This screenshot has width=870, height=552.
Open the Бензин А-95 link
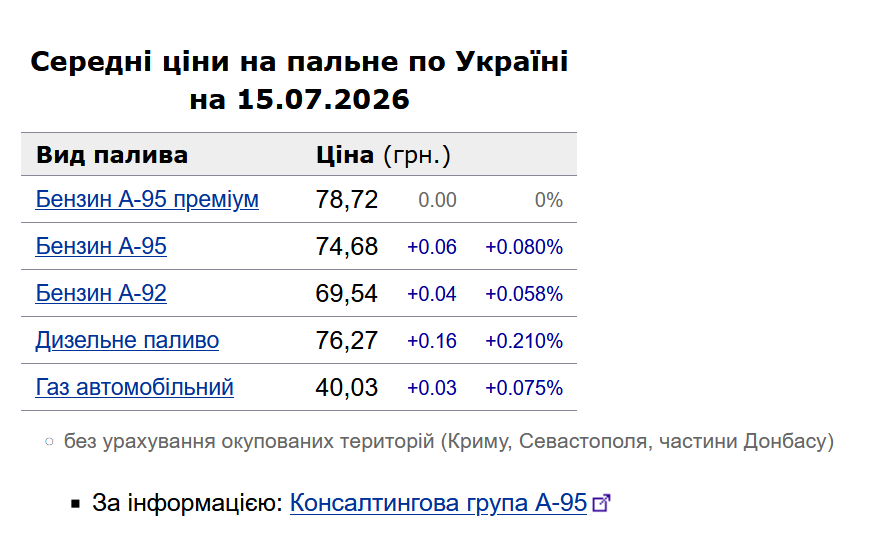point(101,246)
